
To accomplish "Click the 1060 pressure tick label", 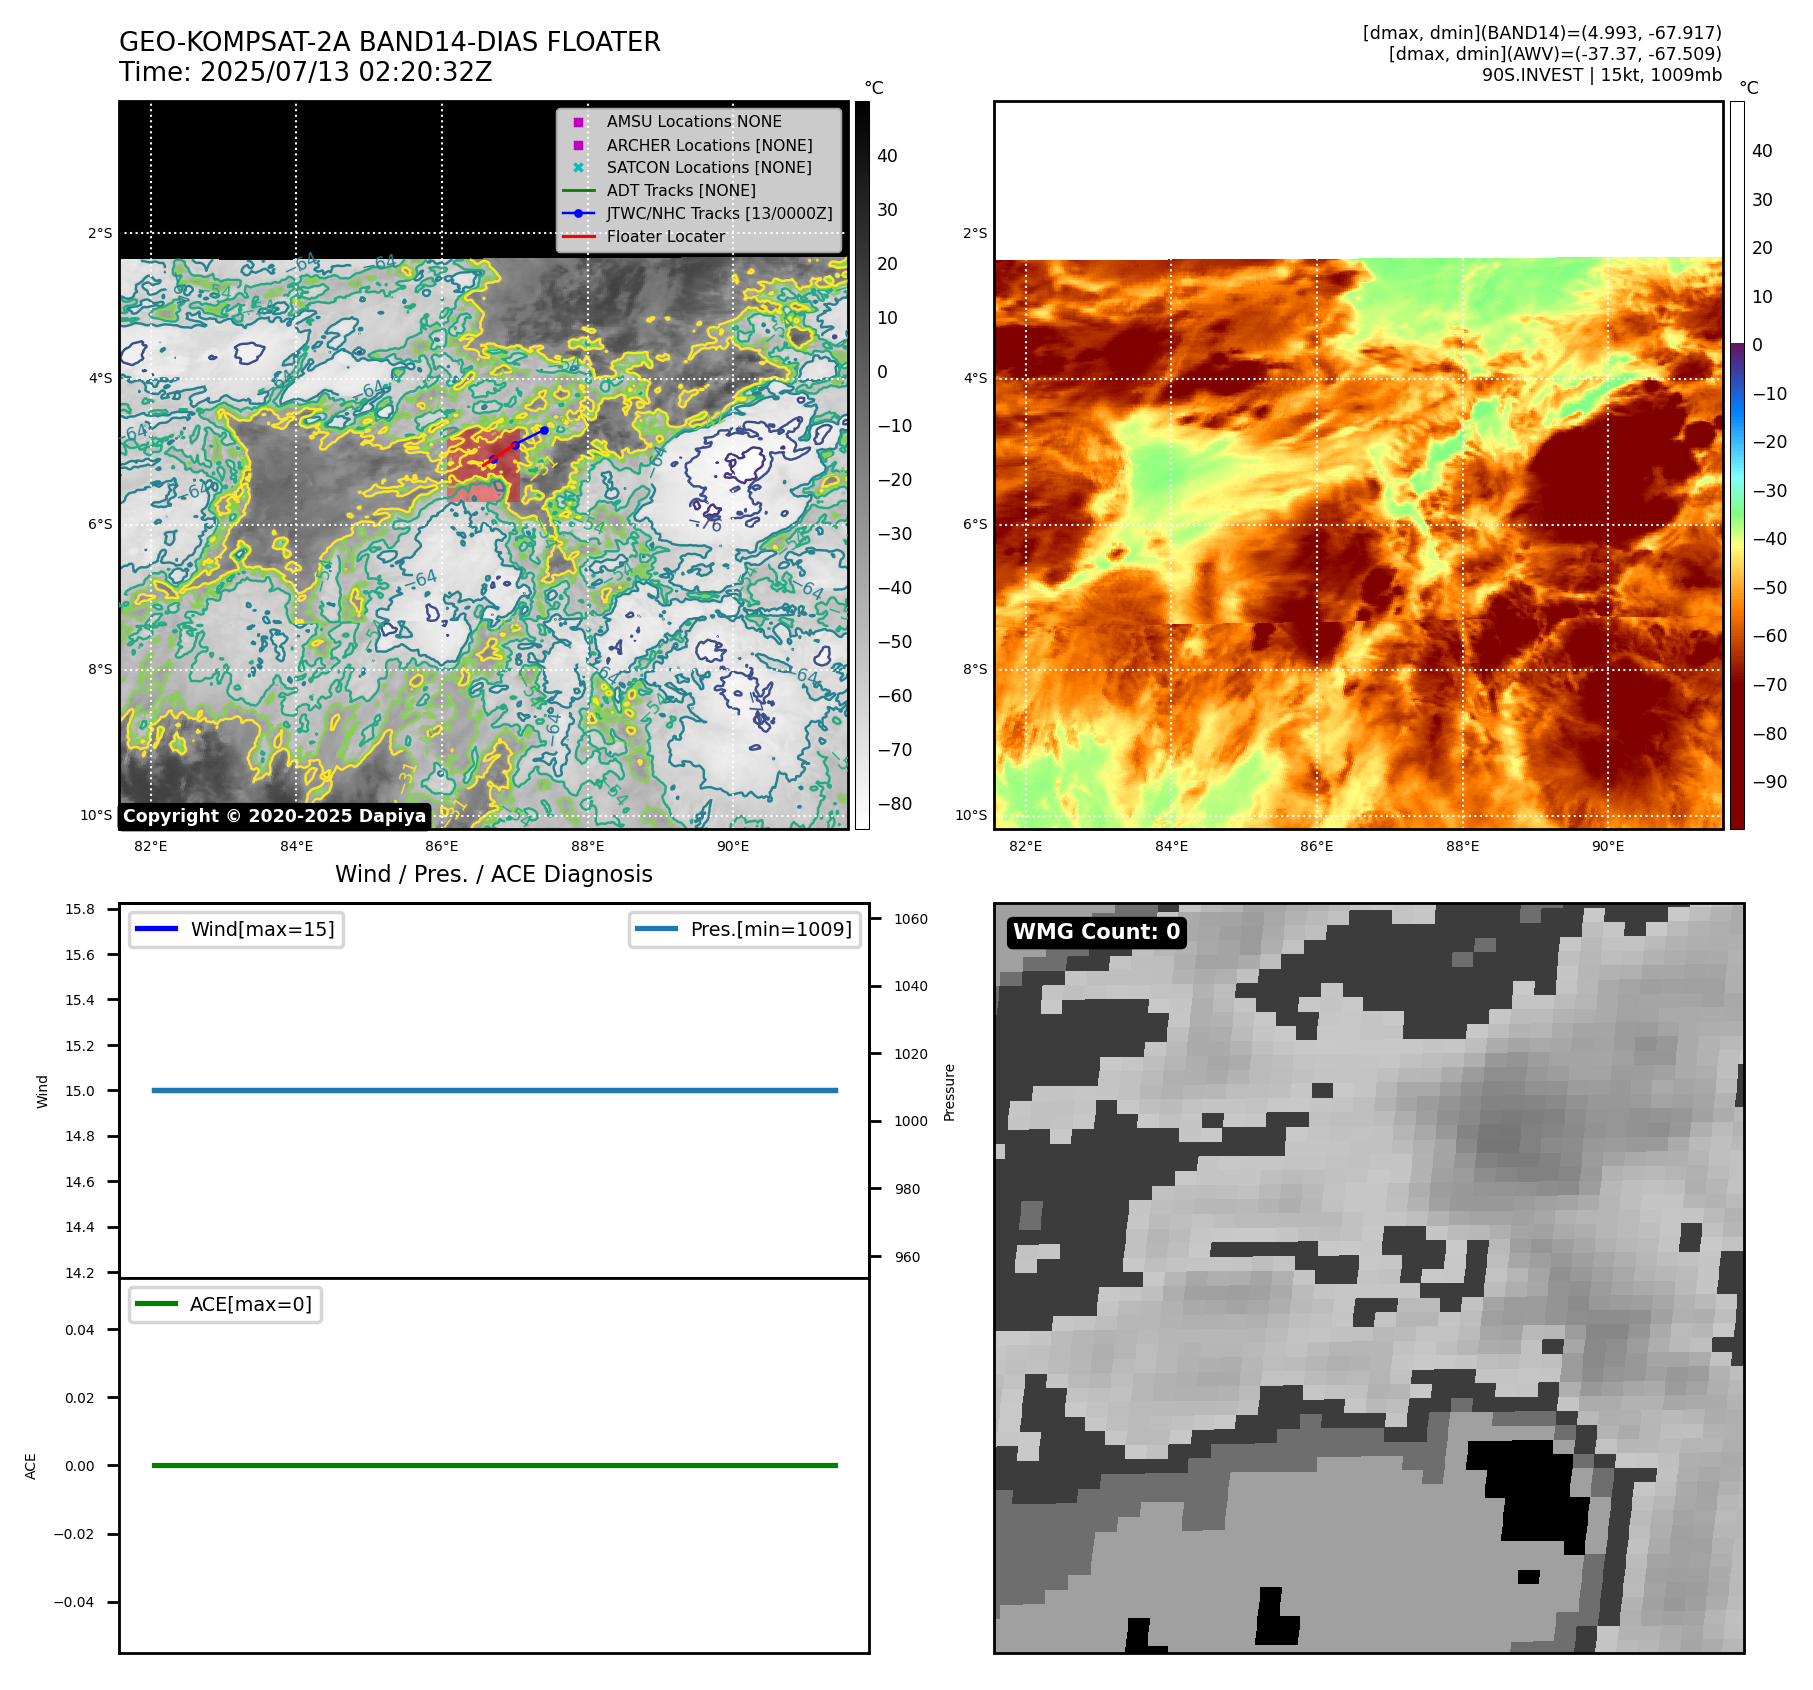I will click(x=911, y=919).
